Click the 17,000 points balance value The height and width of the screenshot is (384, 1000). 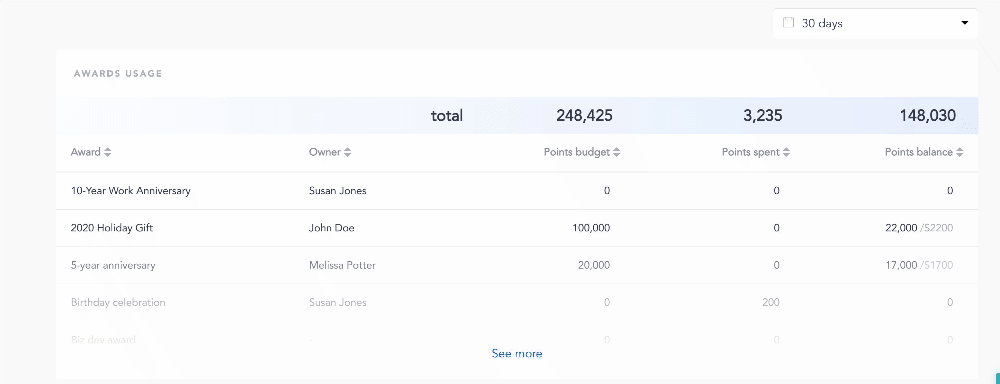901,265
